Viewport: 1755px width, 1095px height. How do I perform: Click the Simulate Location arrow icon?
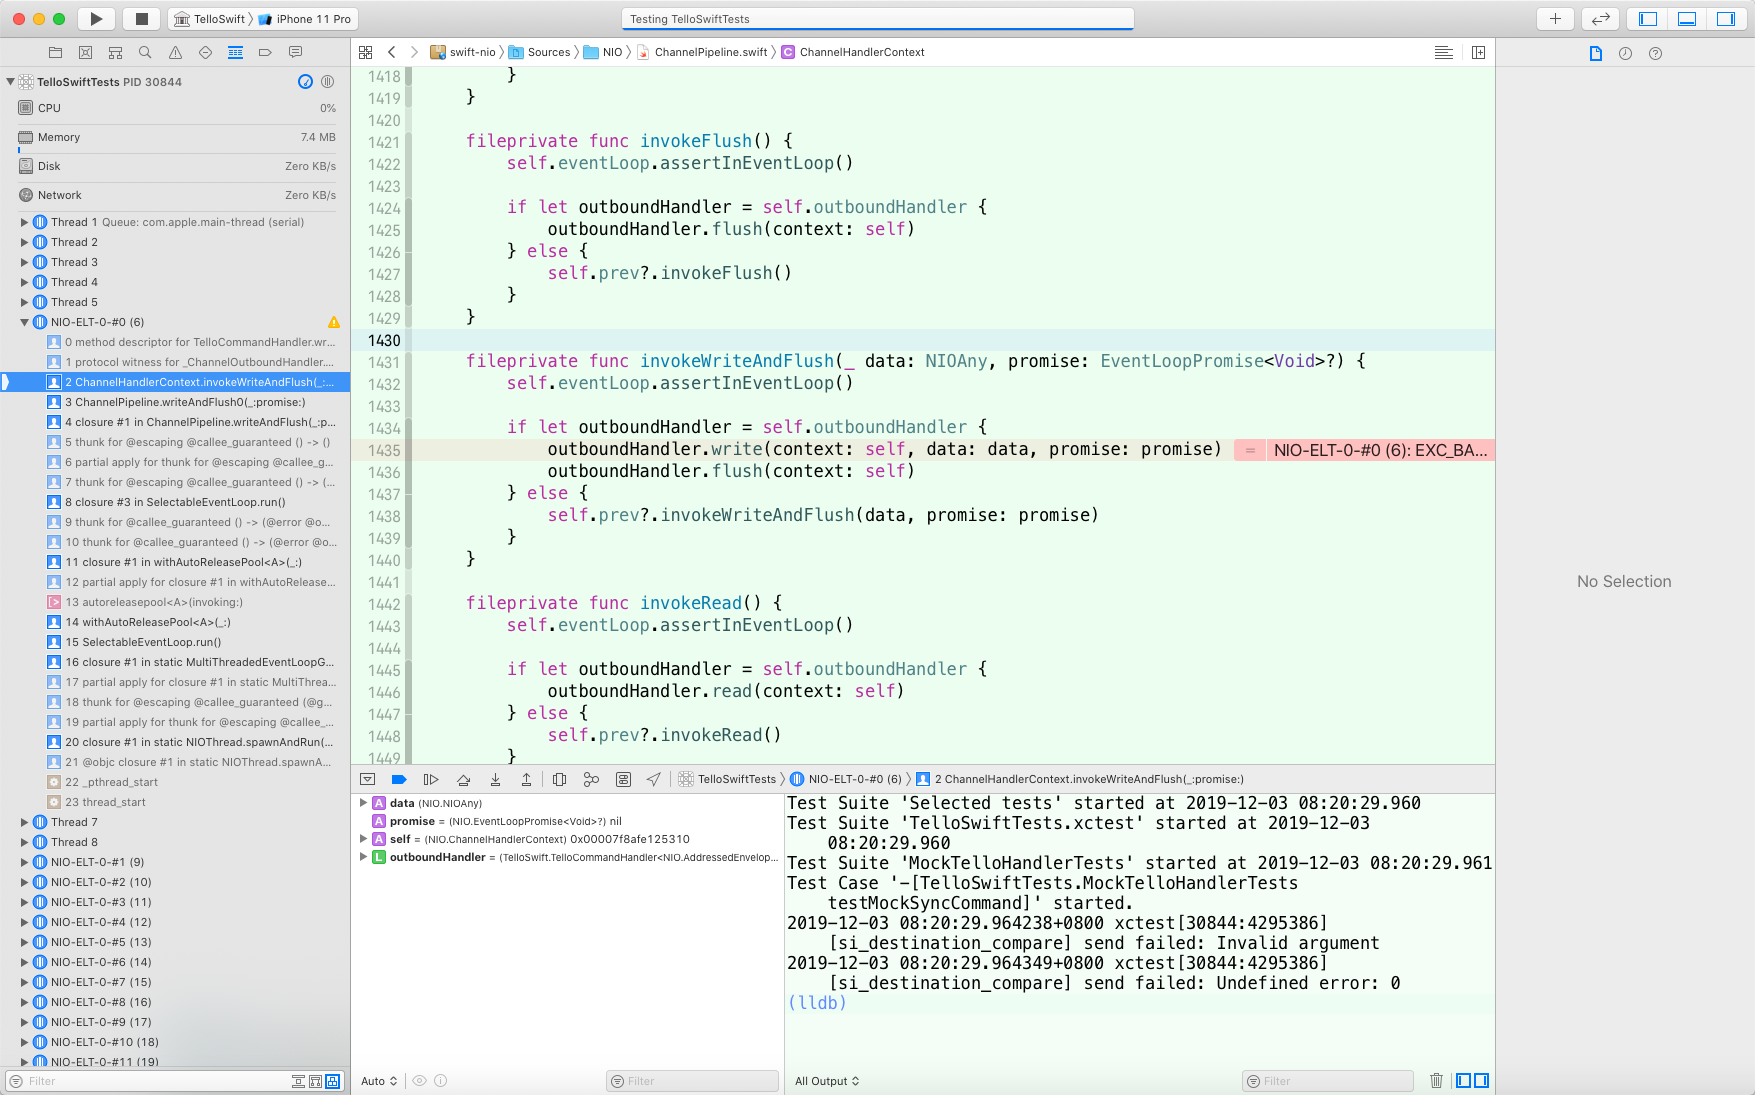654,779
